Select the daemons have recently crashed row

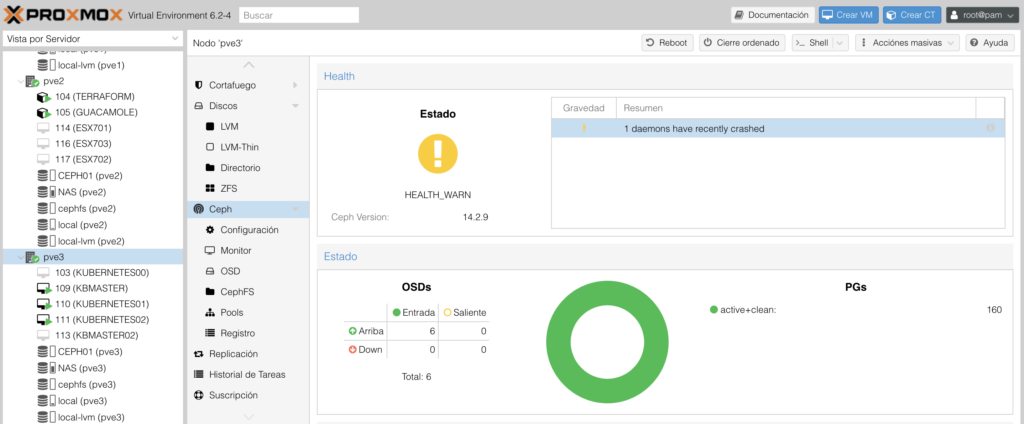click(778, 129)
